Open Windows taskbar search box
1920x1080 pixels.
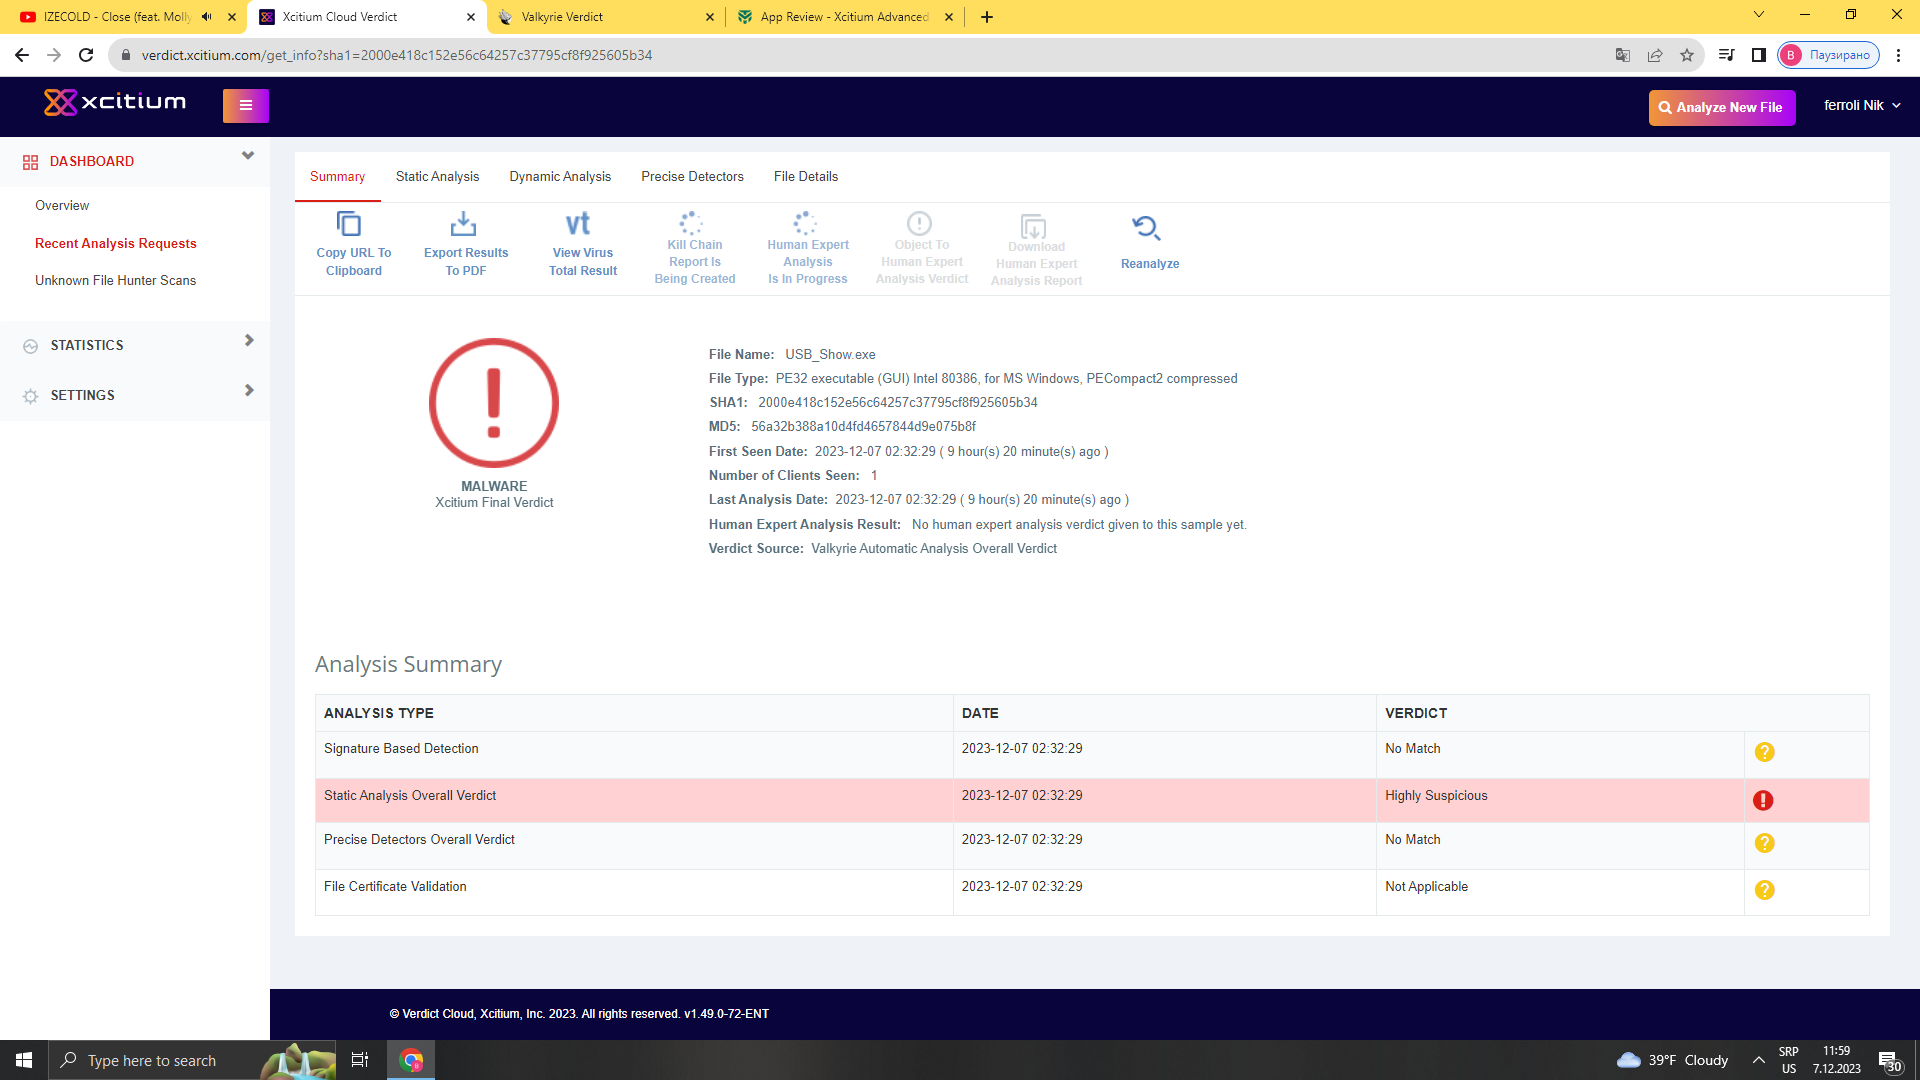[x=152, y=1061]
